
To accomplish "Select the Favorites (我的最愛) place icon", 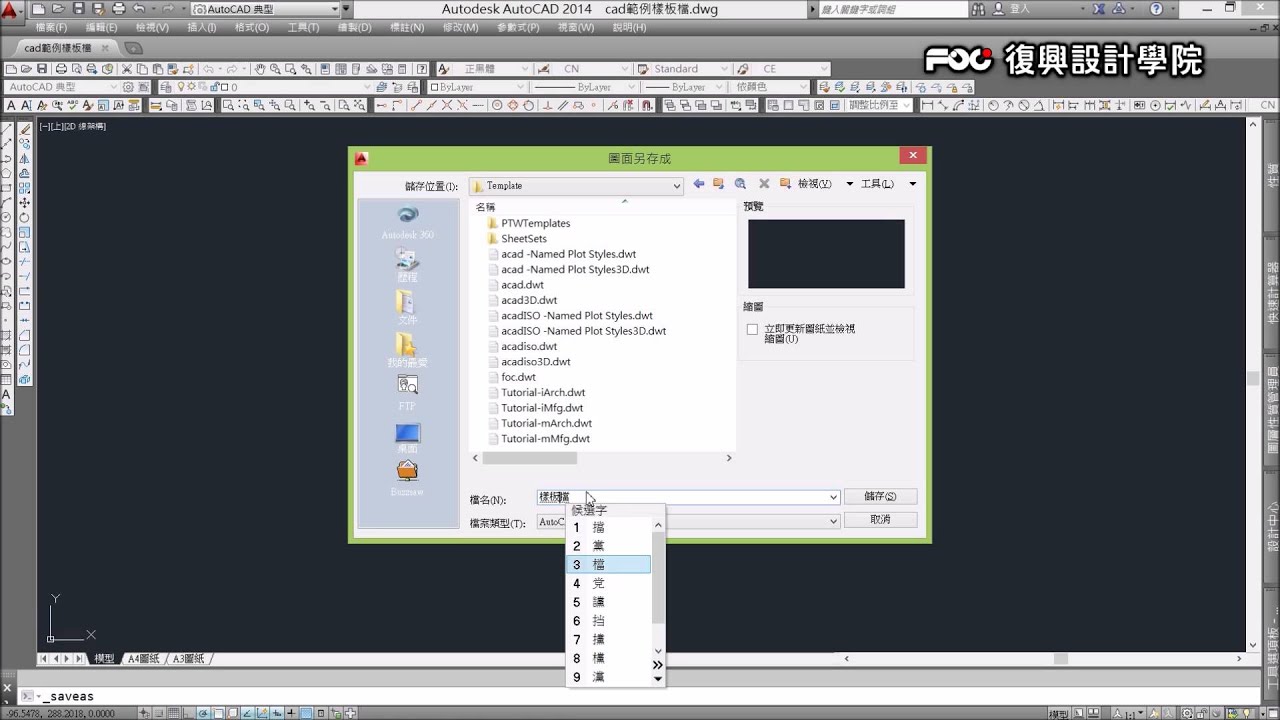I will pyautogui.click(x=407, y=351).
